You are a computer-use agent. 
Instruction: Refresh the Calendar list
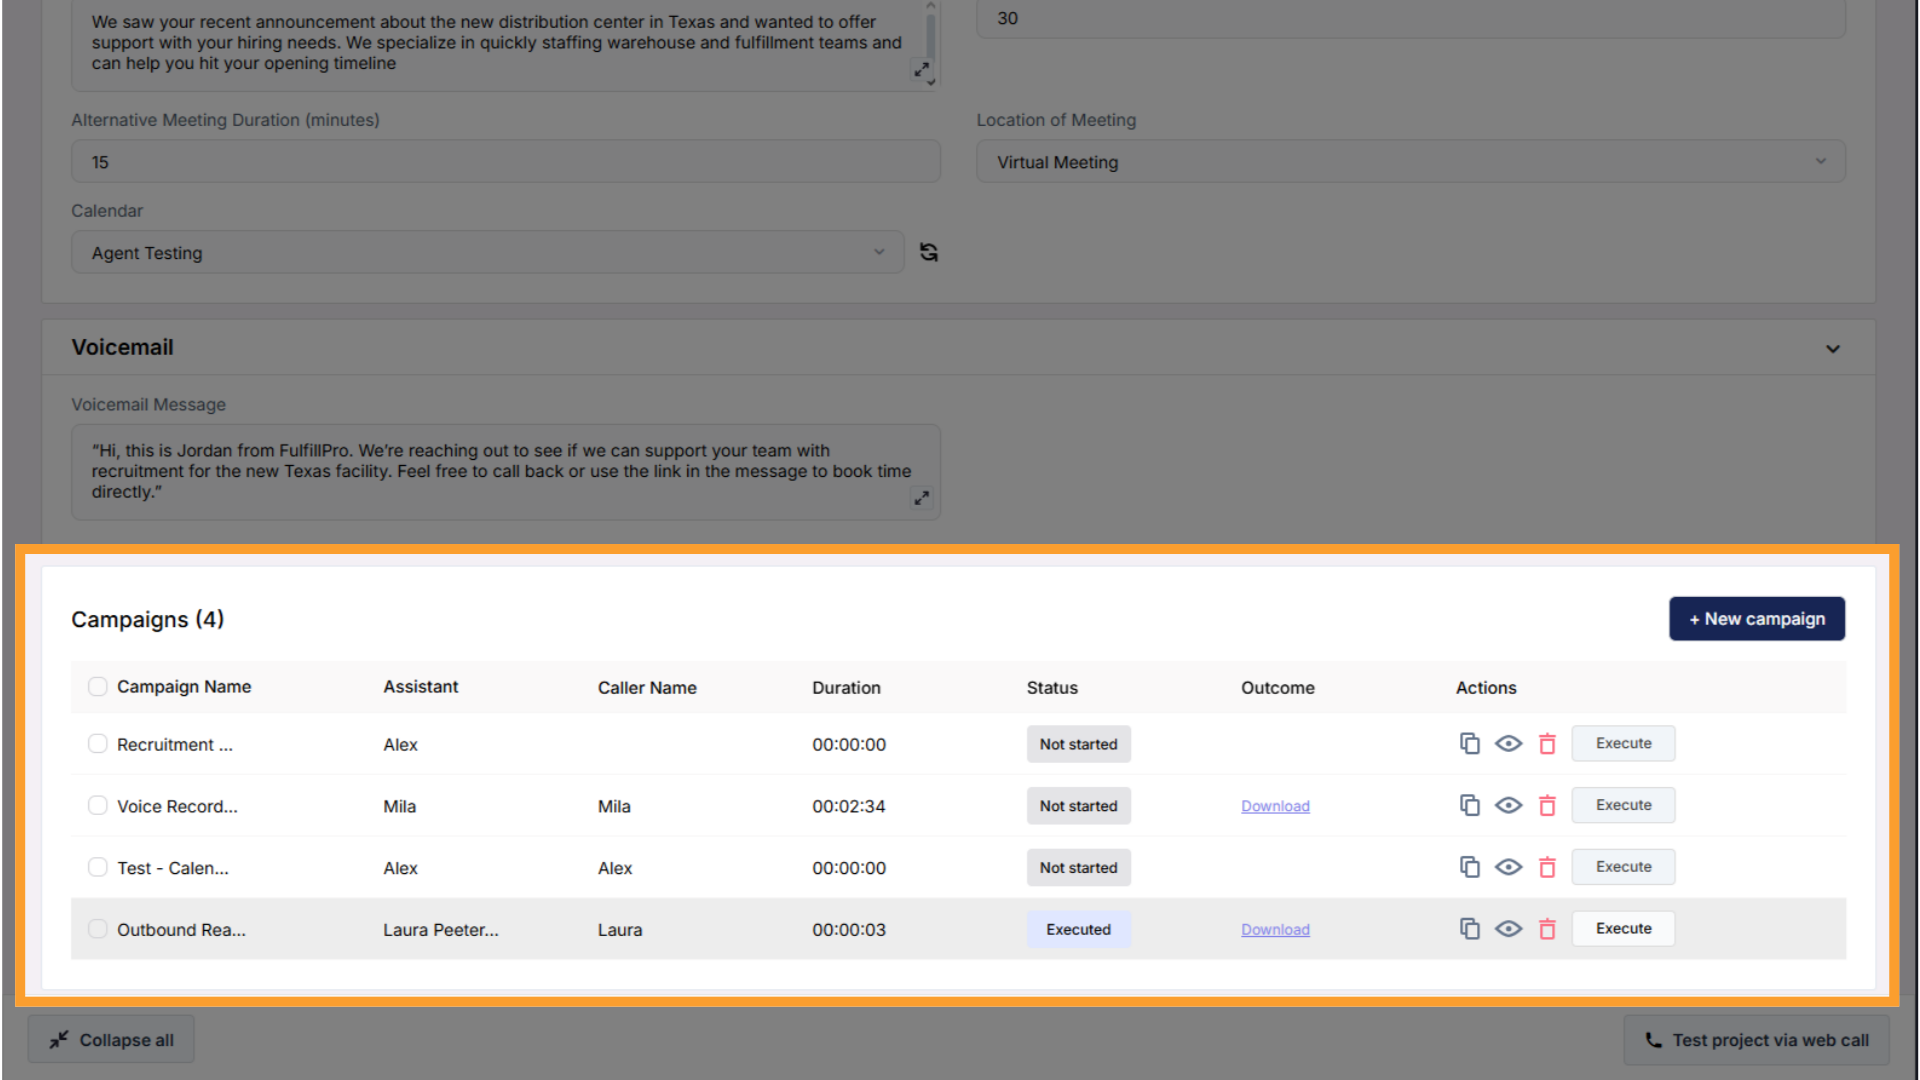pos(929,252)
